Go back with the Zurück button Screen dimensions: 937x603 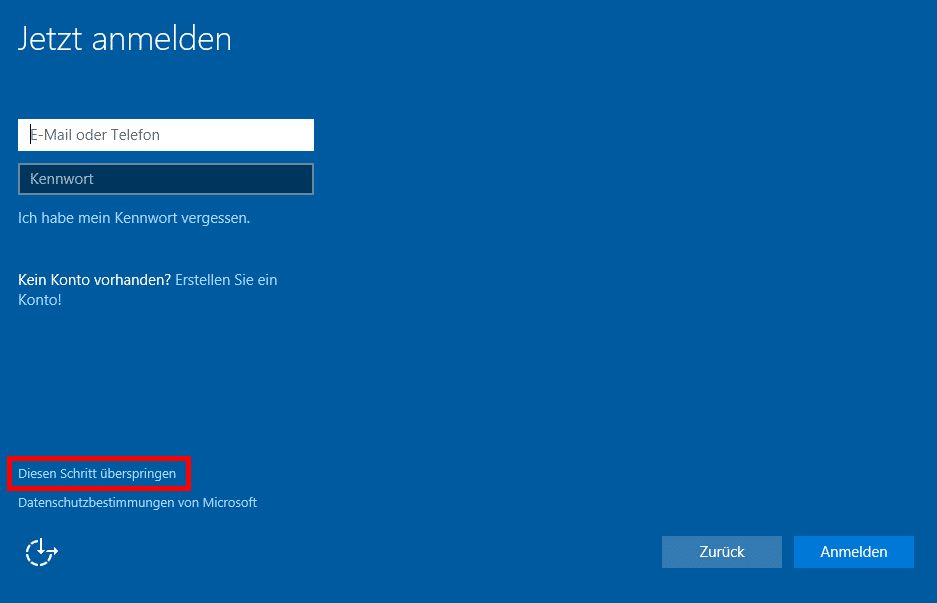[721, 552]
